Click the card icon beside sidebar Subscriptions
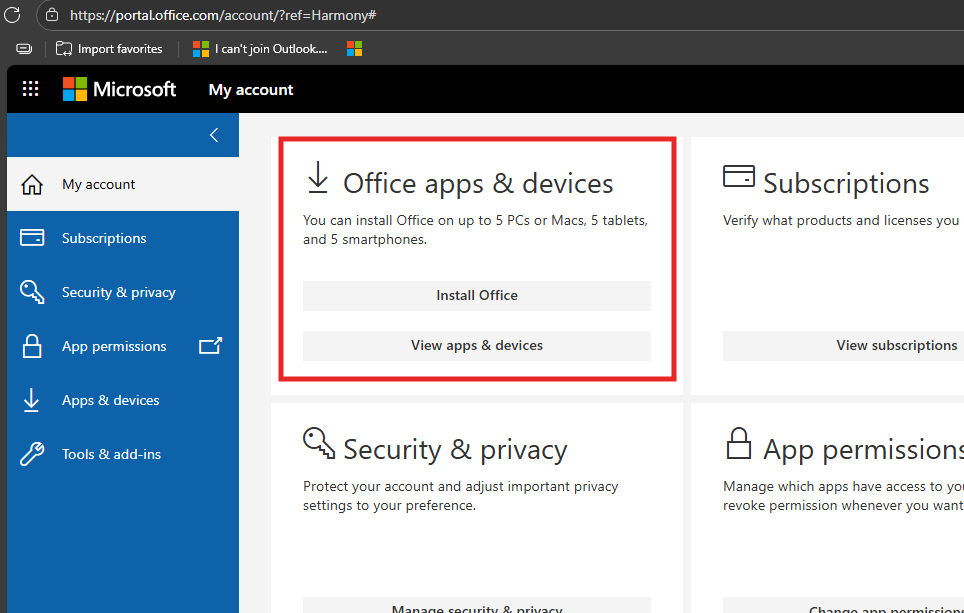Image resolution: width=964 pixels, height=613 pixels. tap(32, 238)
